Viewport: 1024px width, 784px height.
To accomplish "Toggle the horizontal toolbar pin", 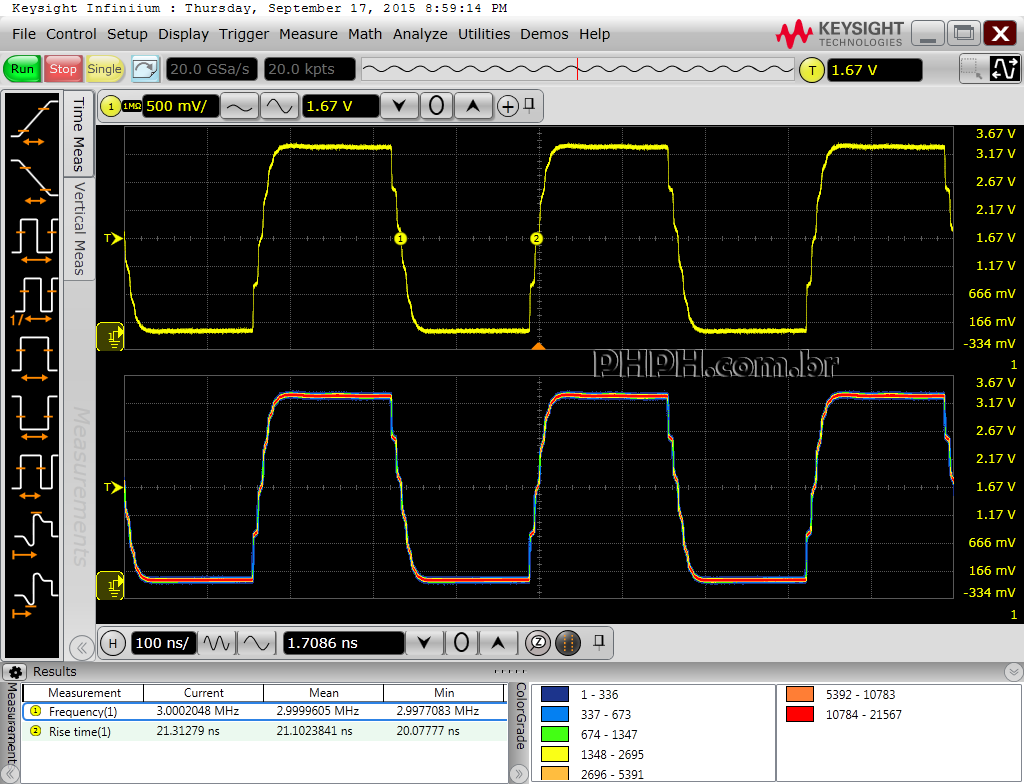I will point(598,642).
